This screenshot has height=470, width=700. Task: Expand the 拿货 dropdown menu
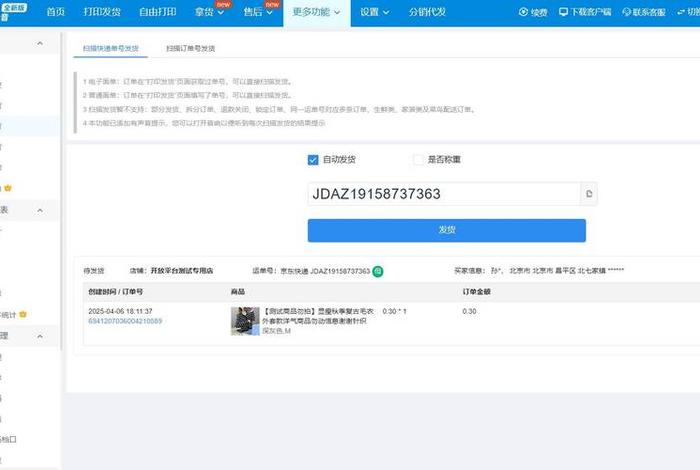pyautogui.click(x=209, y=12)
